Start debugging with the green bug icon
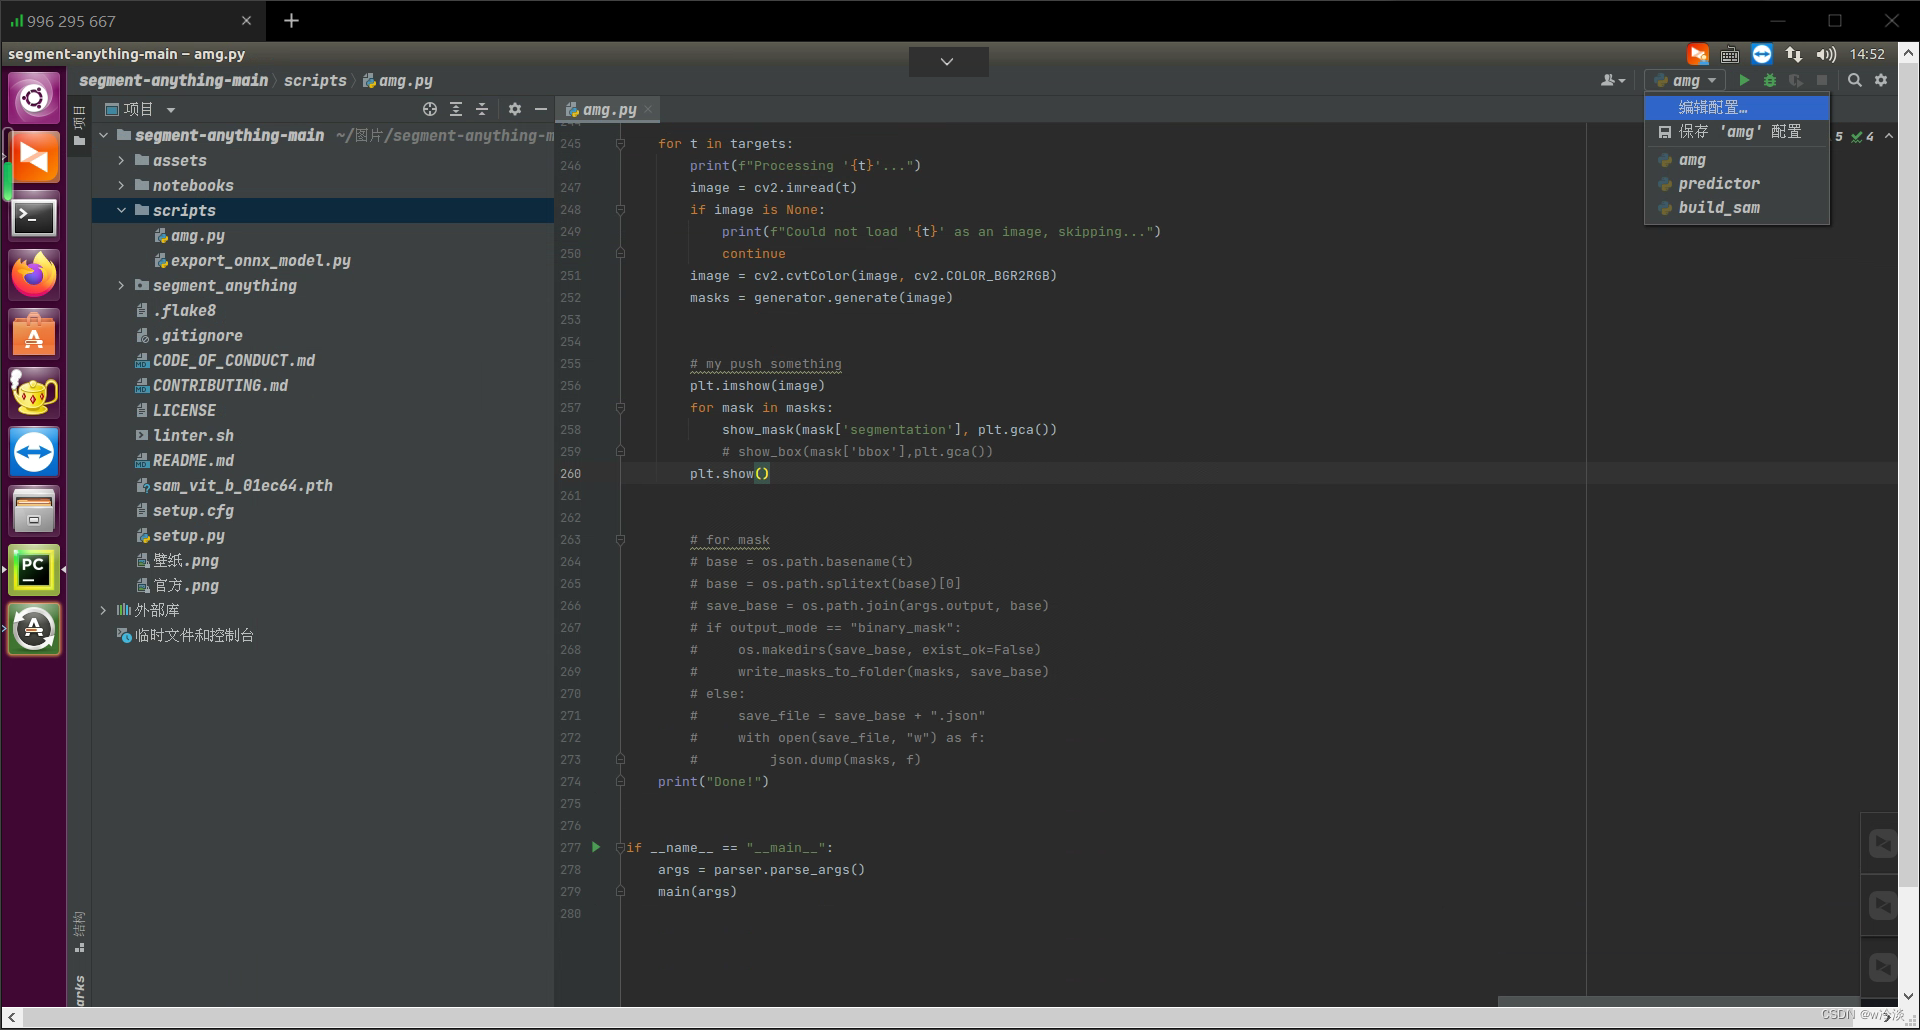1920x1030 pixels. 1770,80
